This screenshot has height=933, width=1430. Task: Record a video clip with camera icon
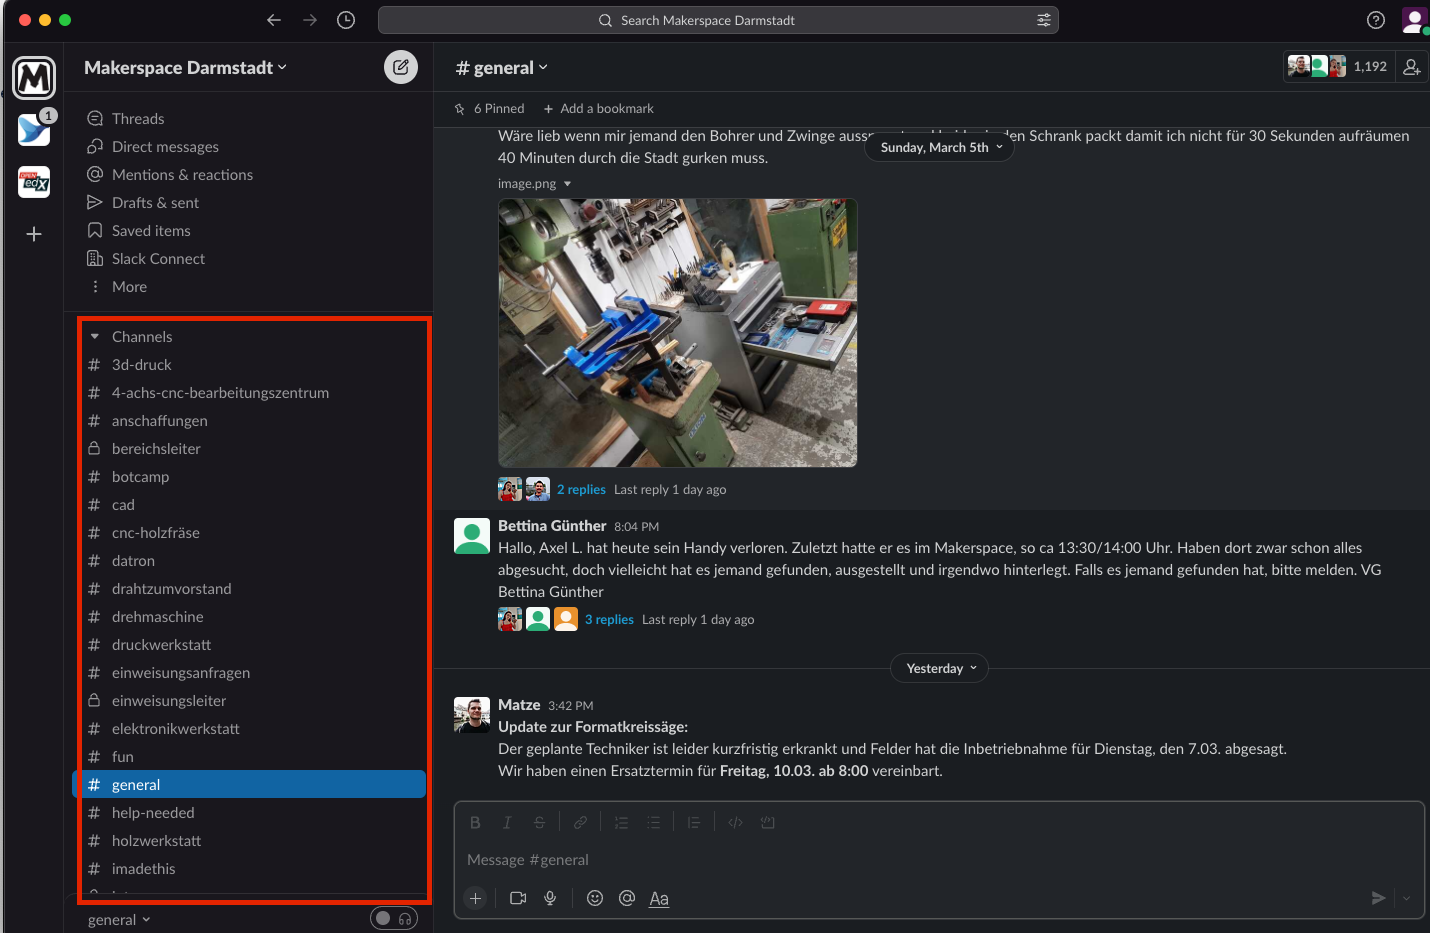(x=518, y=898)
